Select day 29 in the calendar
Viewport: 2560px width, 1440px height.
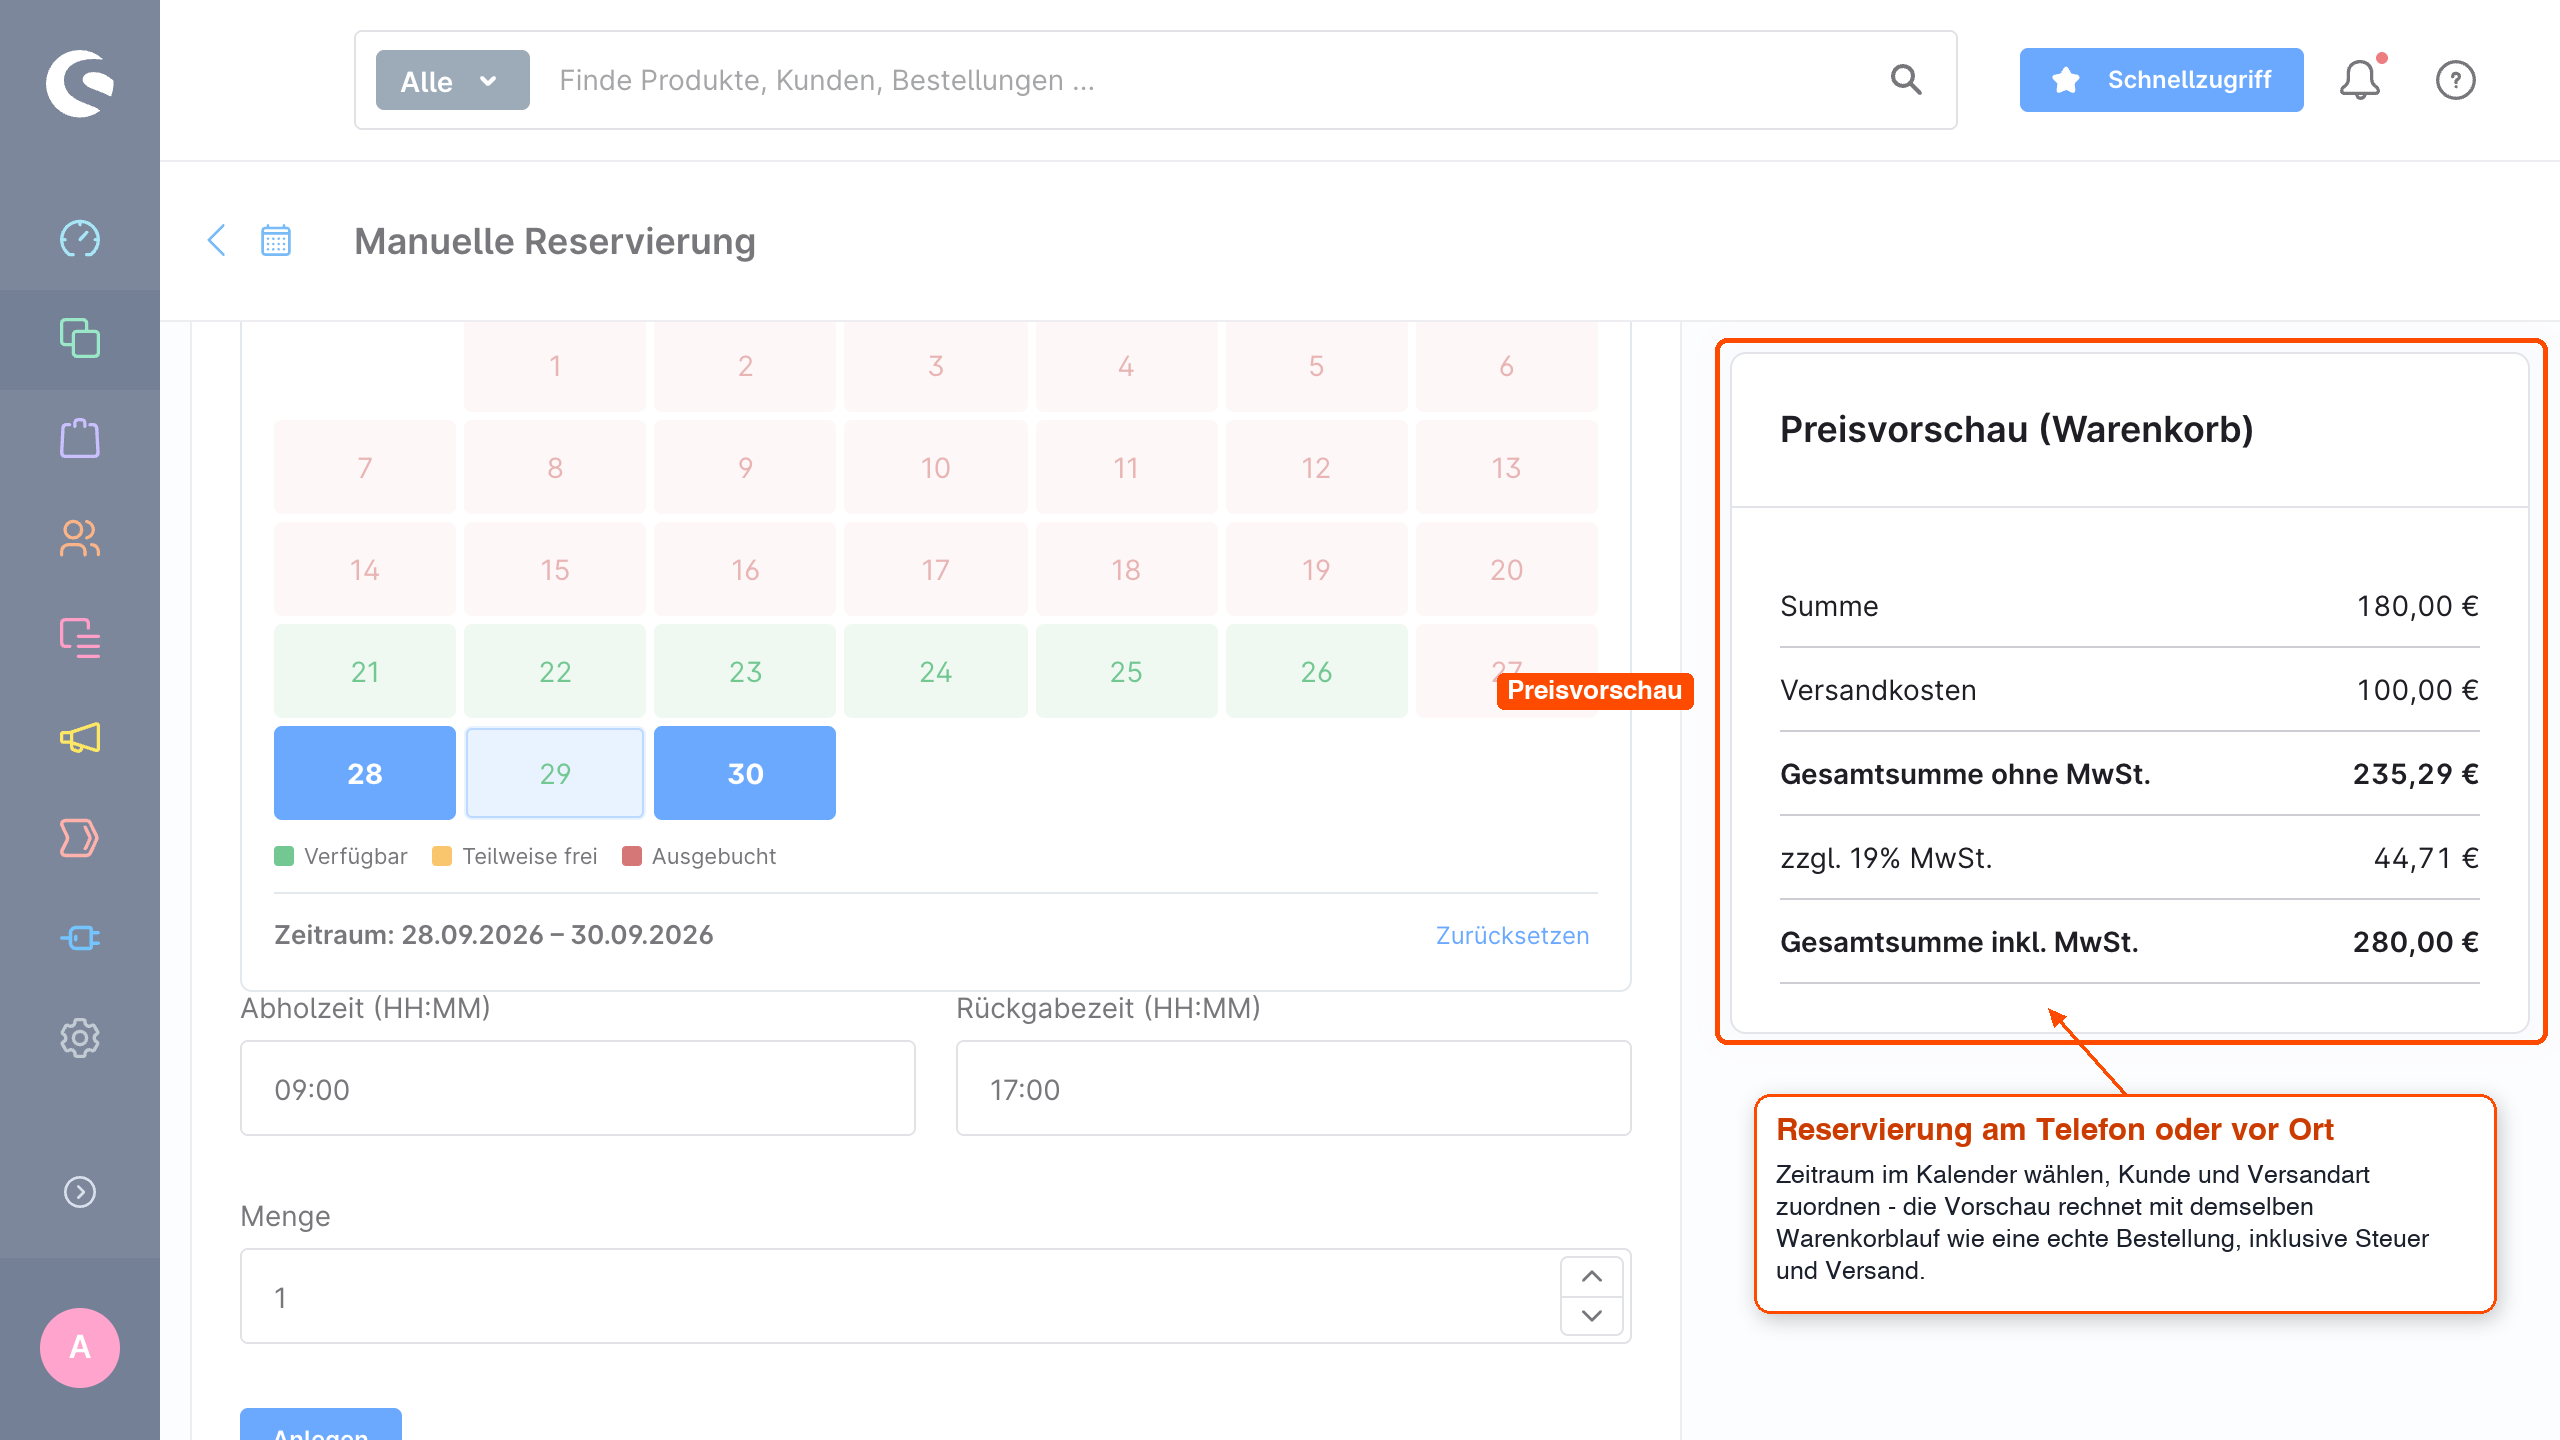[x=555, y=773]
